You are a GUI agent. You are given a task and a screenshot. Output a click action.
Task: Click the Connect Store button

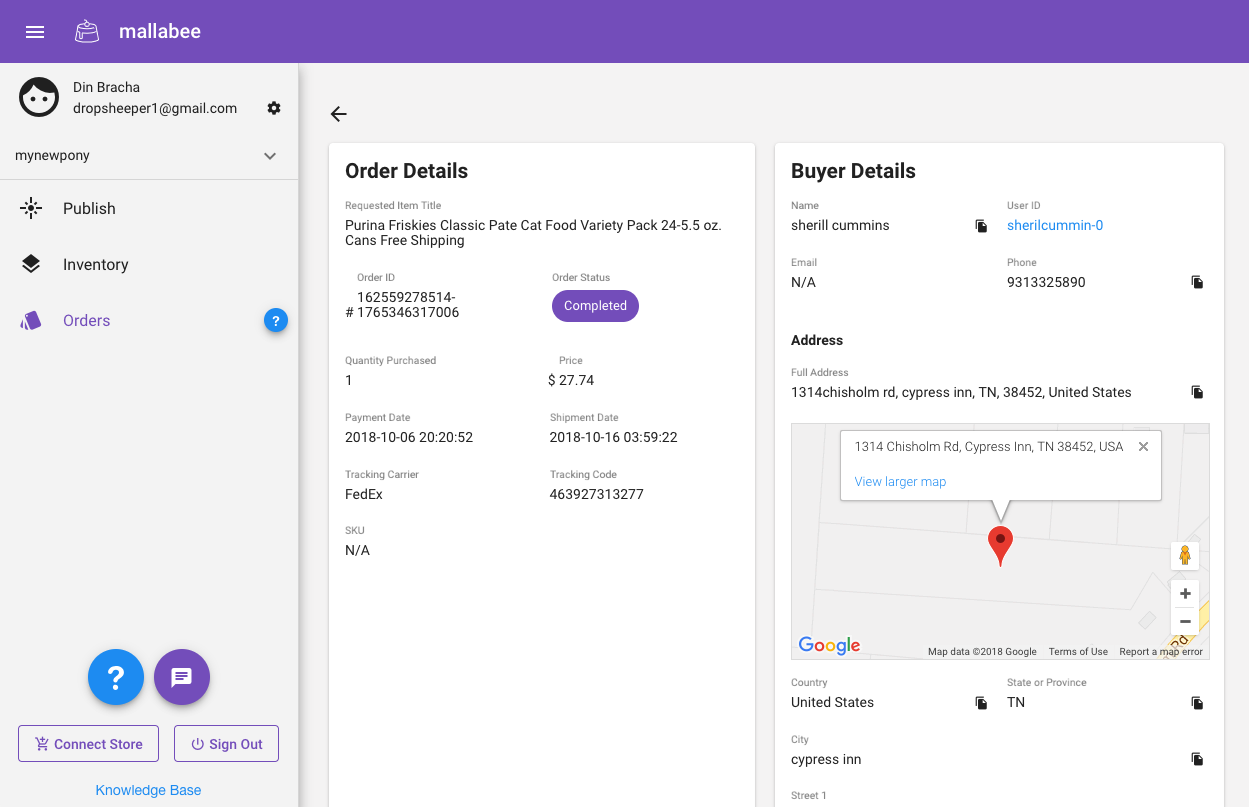[x=88, y=744]
